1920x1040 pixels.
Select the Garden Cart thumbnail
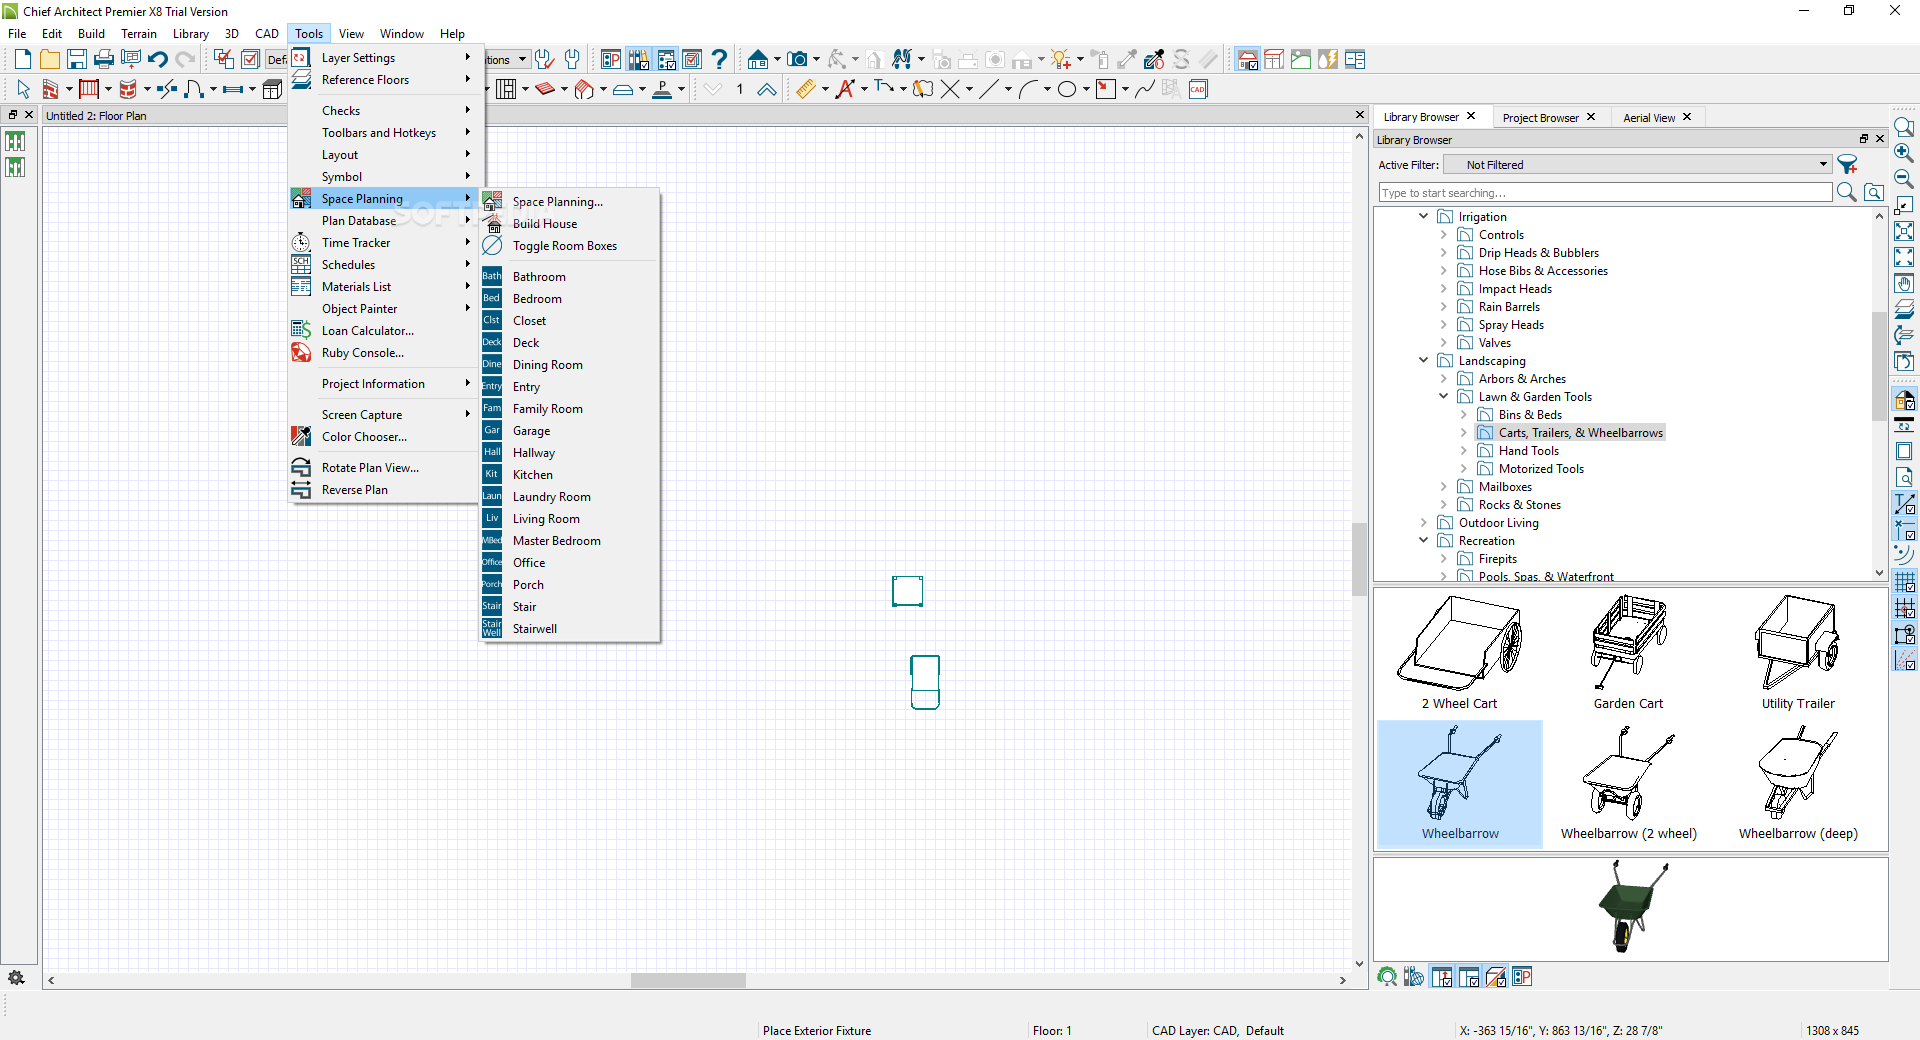pos(1628,652)
